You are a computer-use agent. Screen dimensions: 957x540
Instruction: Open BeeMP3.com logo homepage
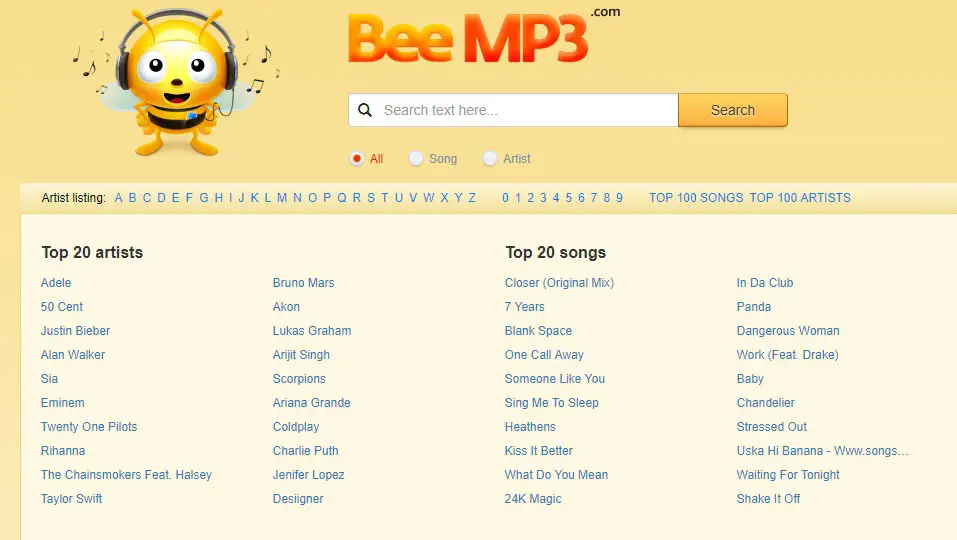click(x=483, y=35)
